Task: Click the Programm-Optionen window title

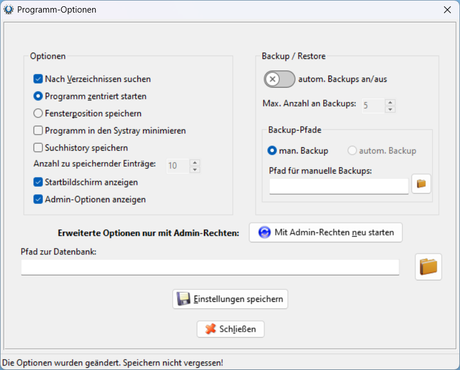Action: coord(57,10)
